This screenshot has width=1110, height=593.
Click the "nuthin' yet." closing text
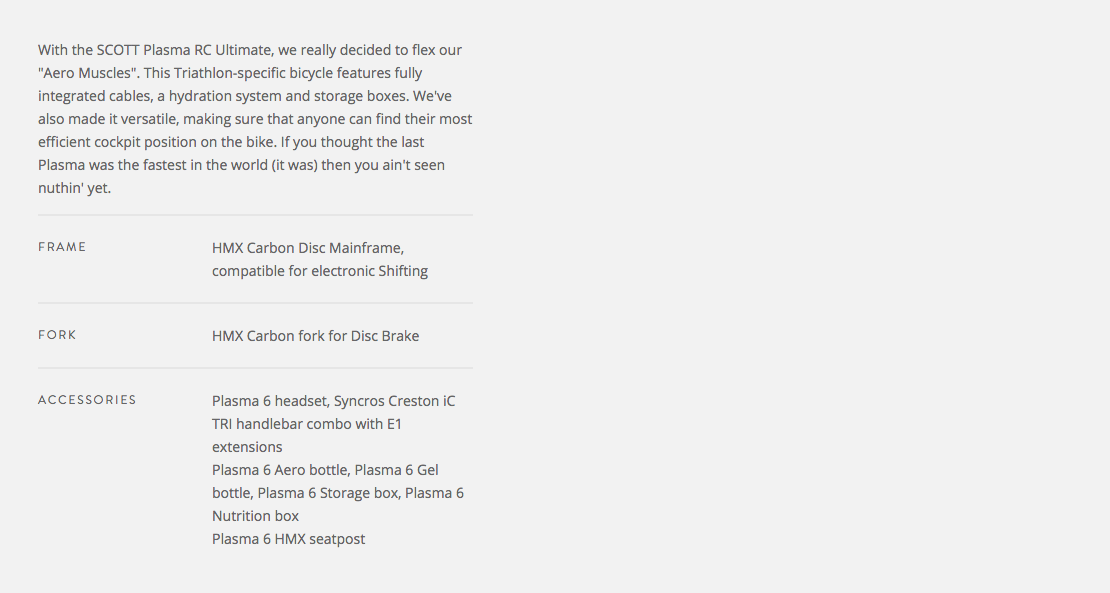pyautogui.click(x=74, y=188)
